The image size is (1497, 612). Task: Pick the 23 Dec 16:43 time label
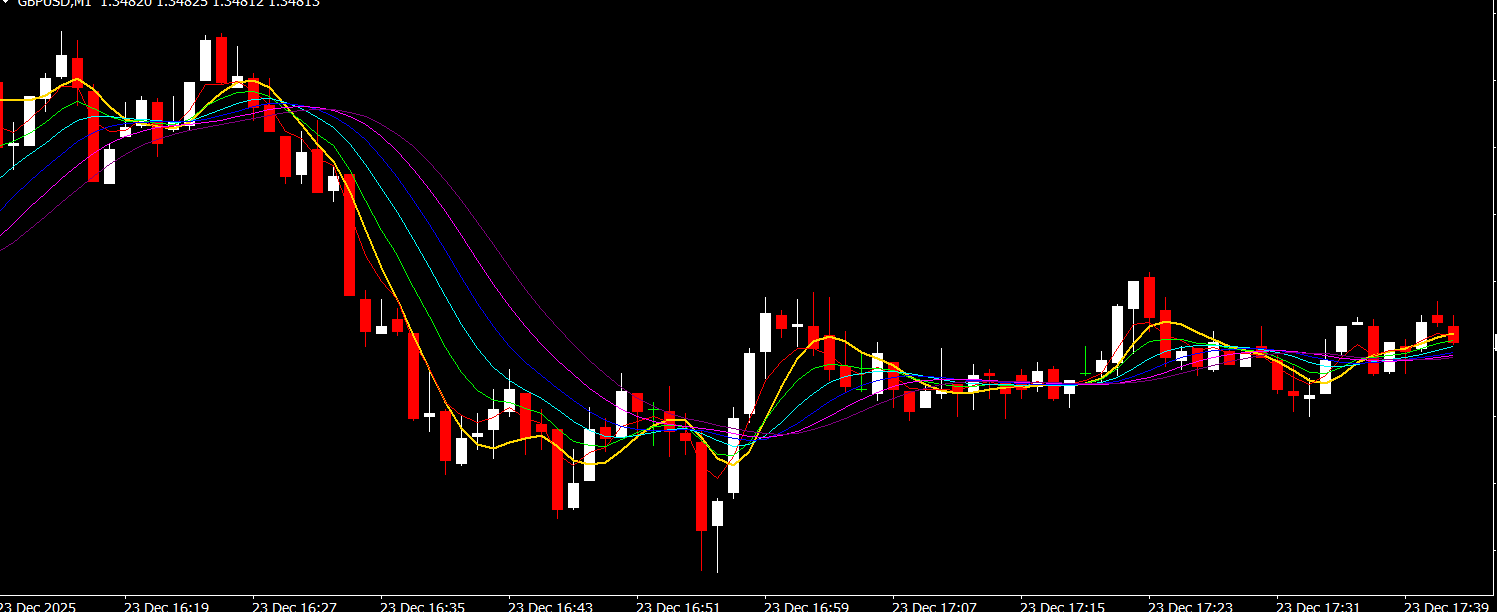(550, 606)
